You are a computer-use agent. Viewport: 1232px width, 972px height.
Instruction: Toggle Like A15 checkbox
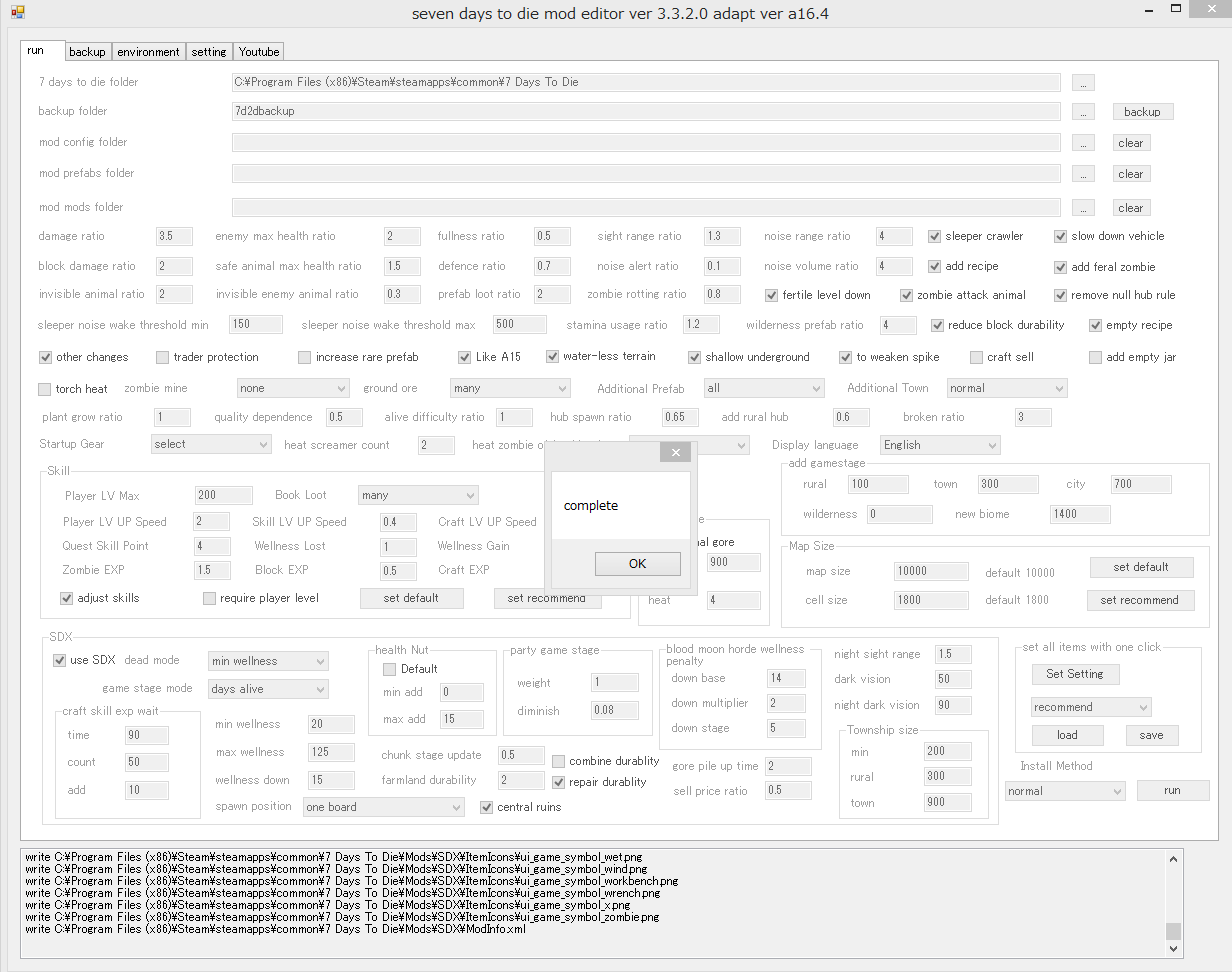(464, 358)
